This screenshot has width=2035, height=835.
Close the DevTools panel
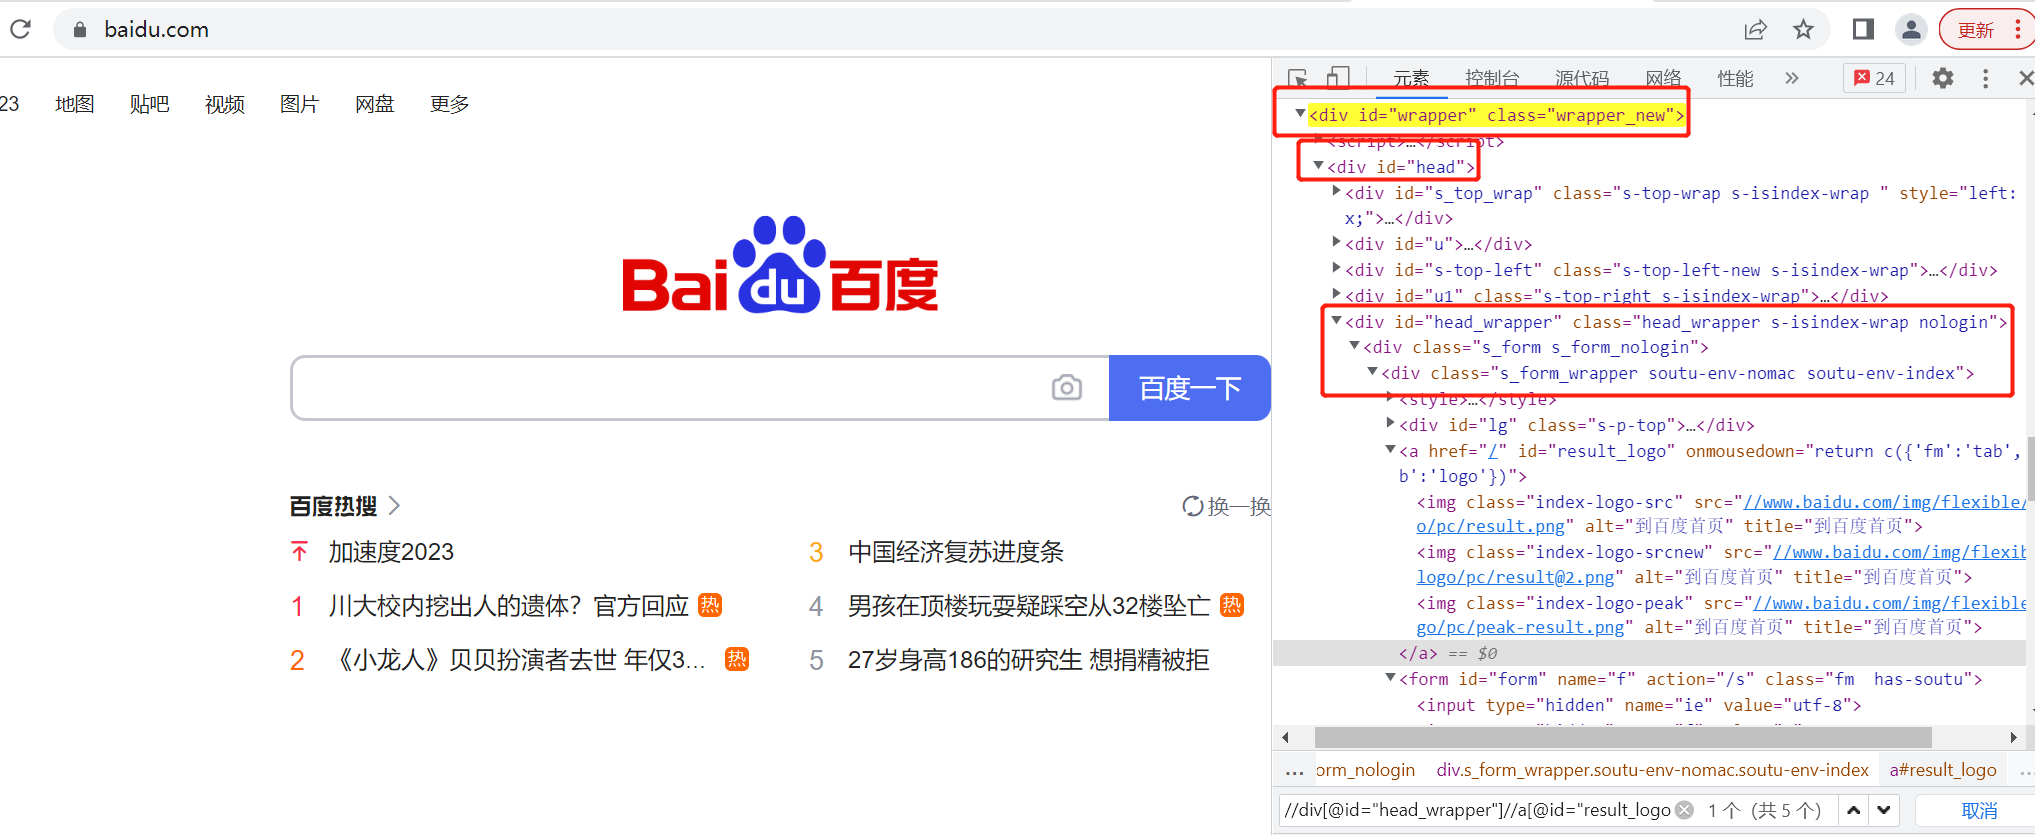click(x=2025, y=78)
